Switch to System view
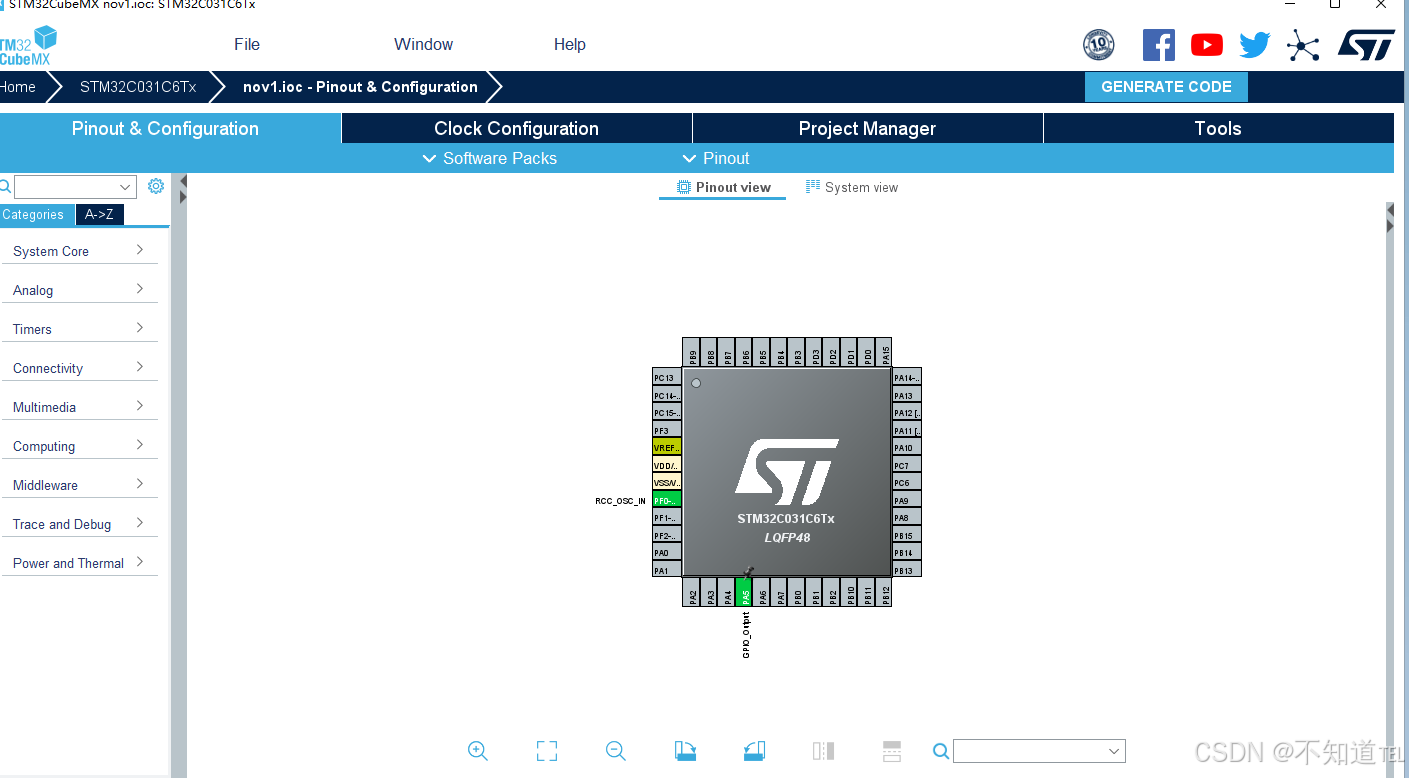 click(x=852, y=187)
